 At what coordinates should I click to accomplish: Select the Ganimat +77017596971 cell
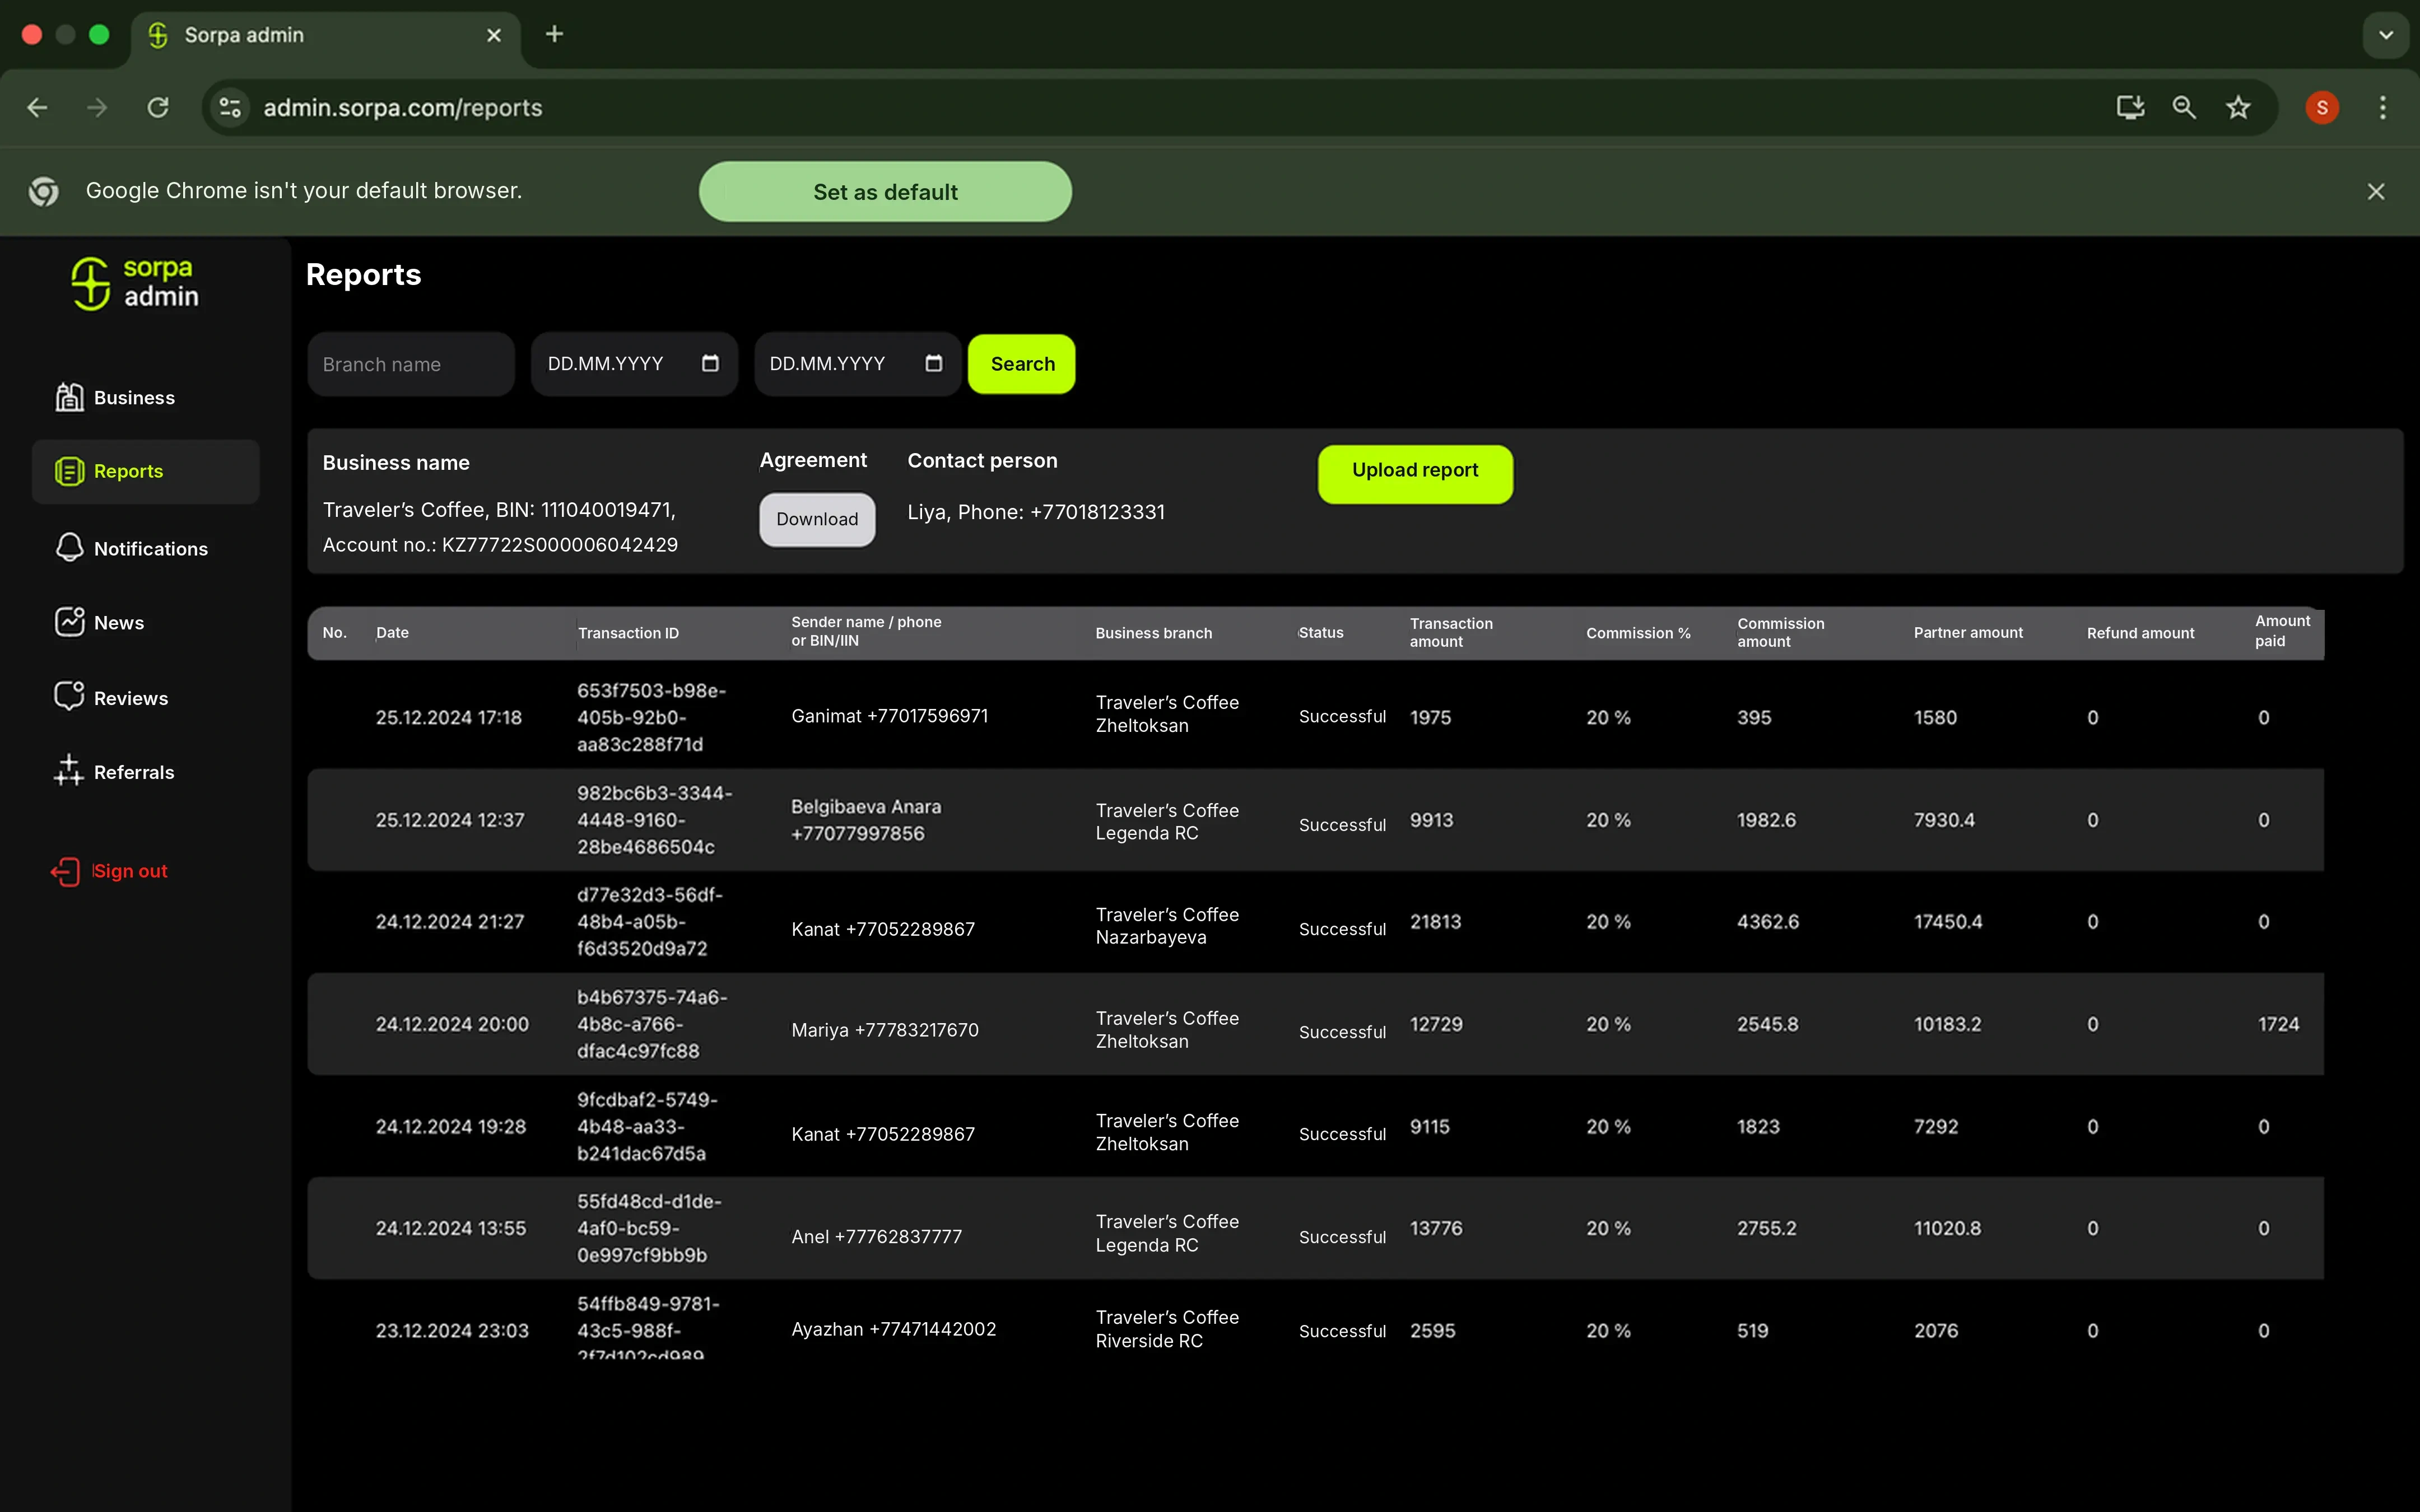[889, 716]
